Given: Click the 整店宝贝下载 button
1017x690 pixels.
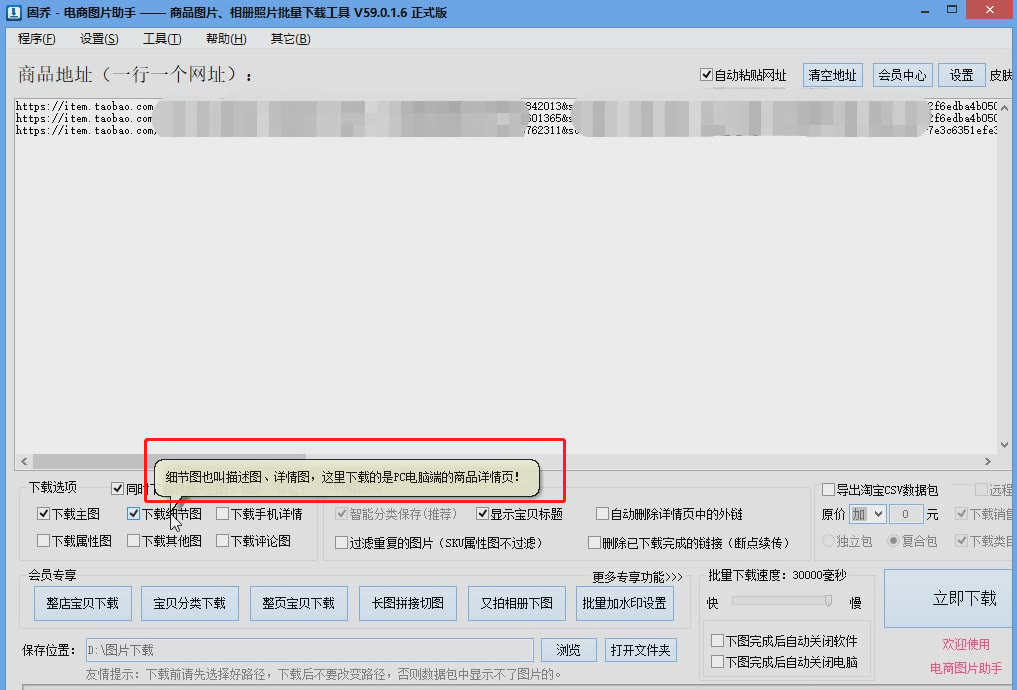Looking at the screenshot, I should 82,603.
